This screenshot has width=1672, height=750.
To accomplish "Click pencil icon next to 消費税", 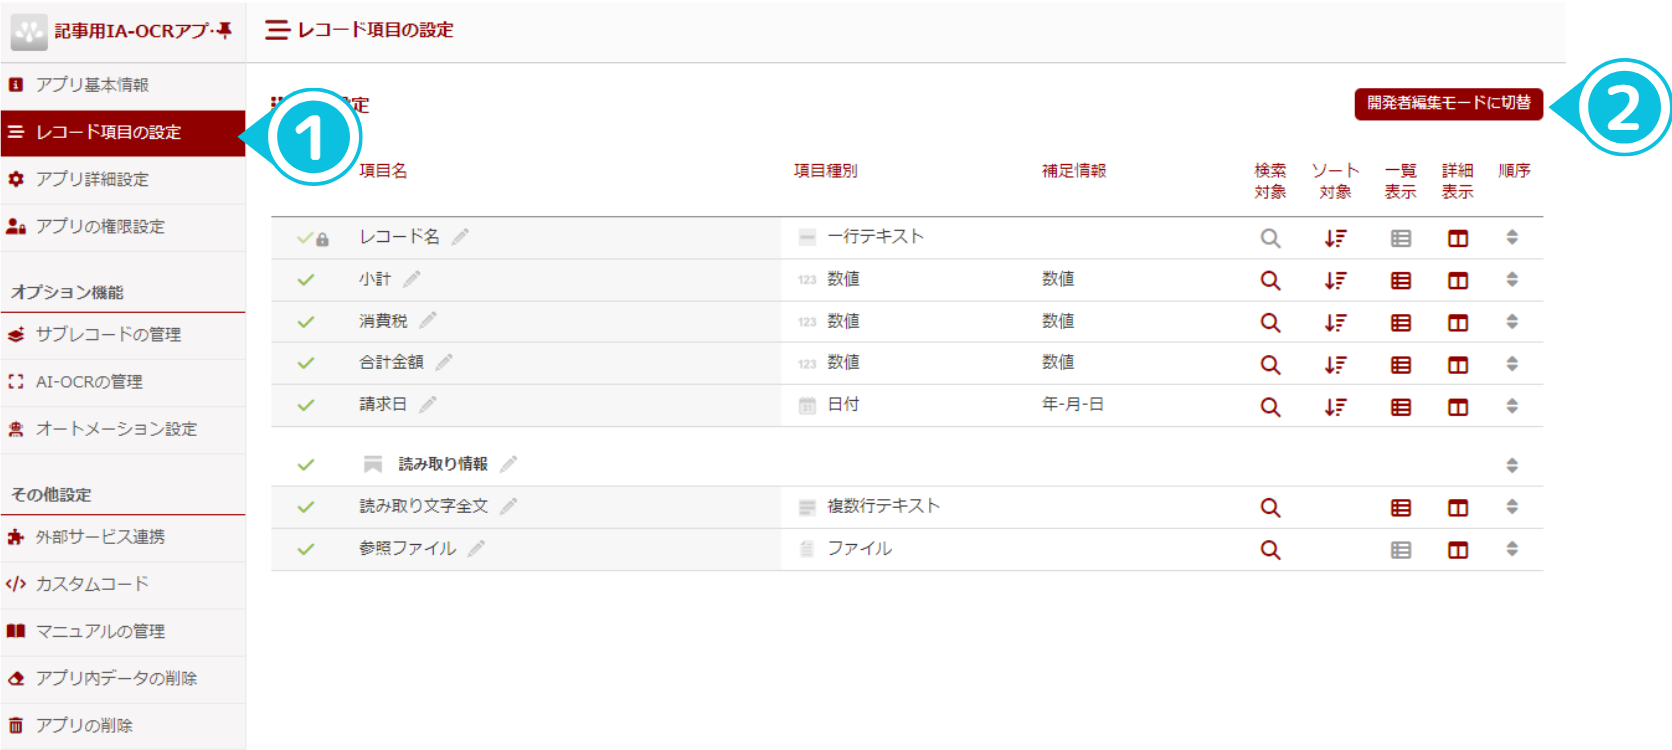I will tap(428, 321).
